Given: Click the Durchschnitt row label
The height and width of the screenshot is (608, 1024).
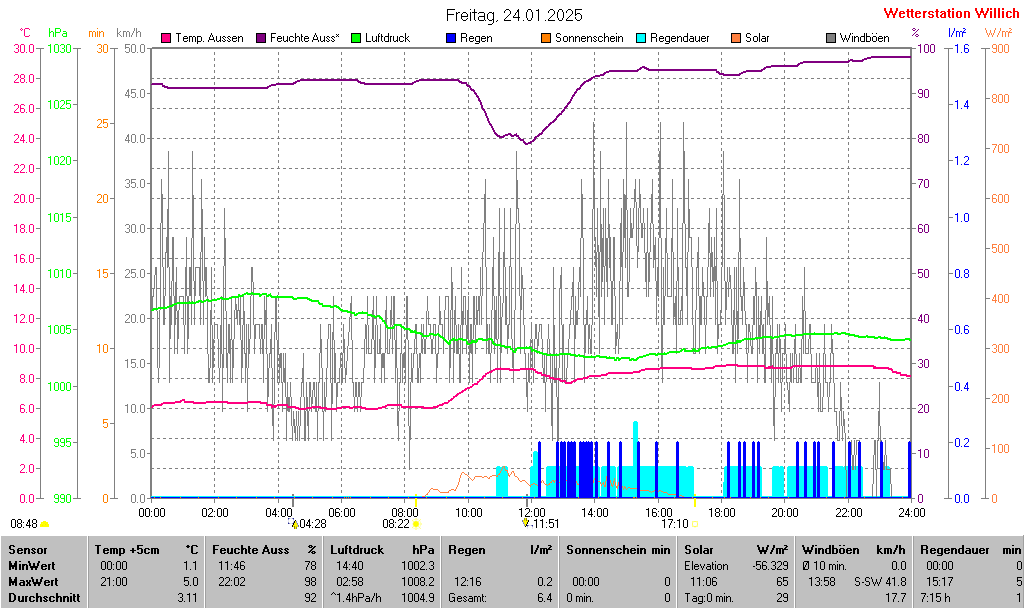Looking at the screenshot, I should coord(44,598).
